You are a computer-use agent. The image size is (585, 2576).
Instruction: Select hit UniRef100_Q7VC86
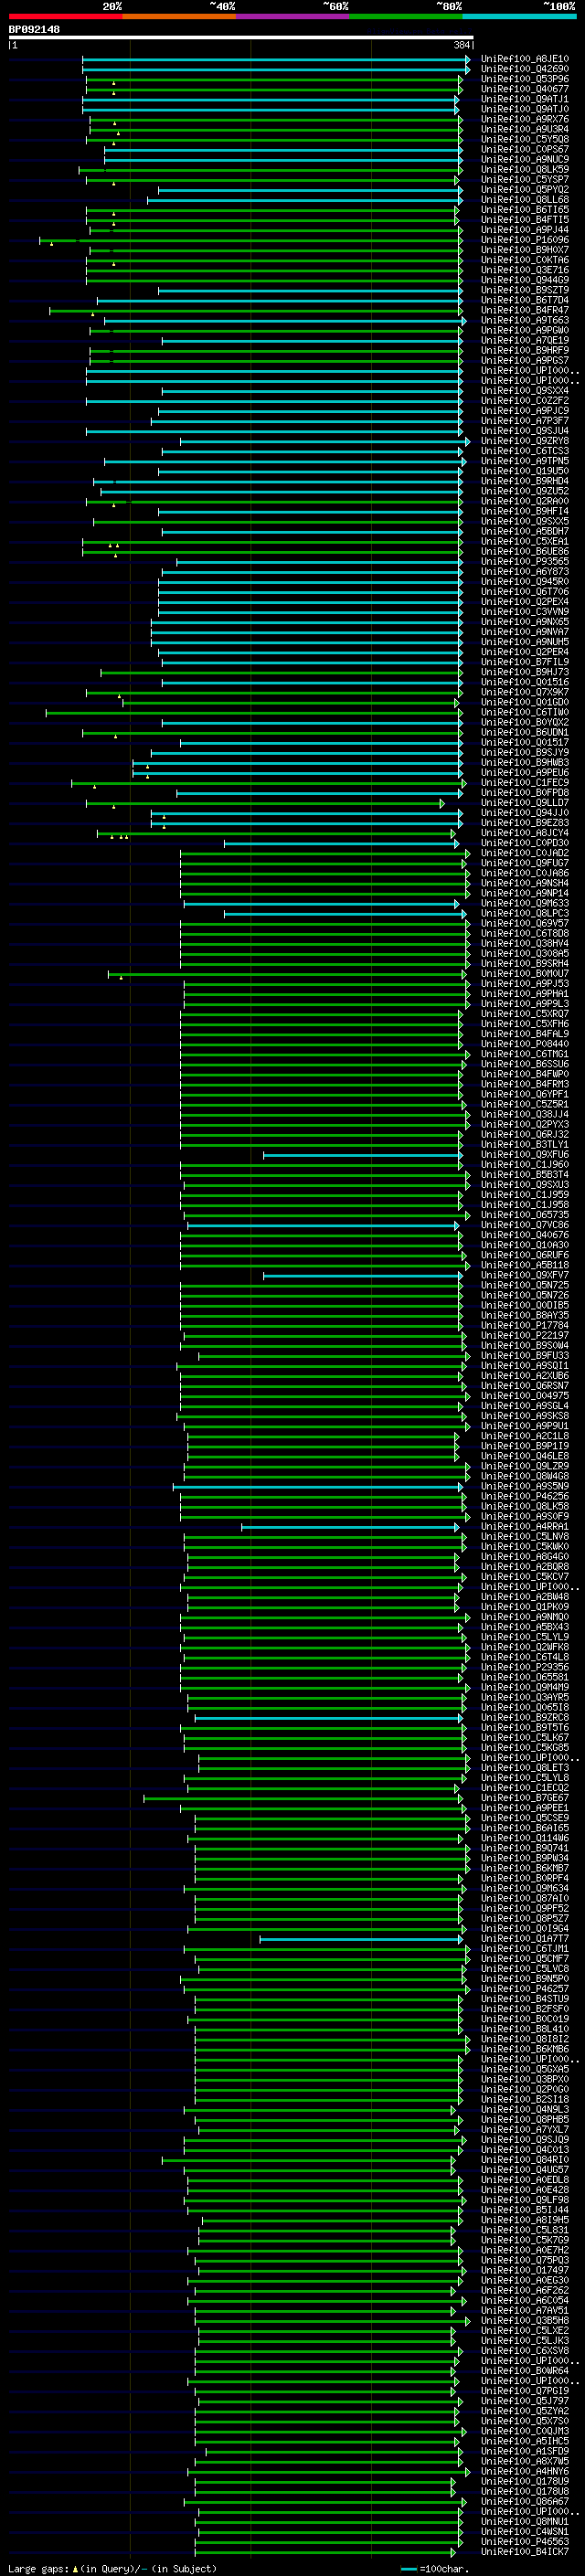click(524, 1225)
